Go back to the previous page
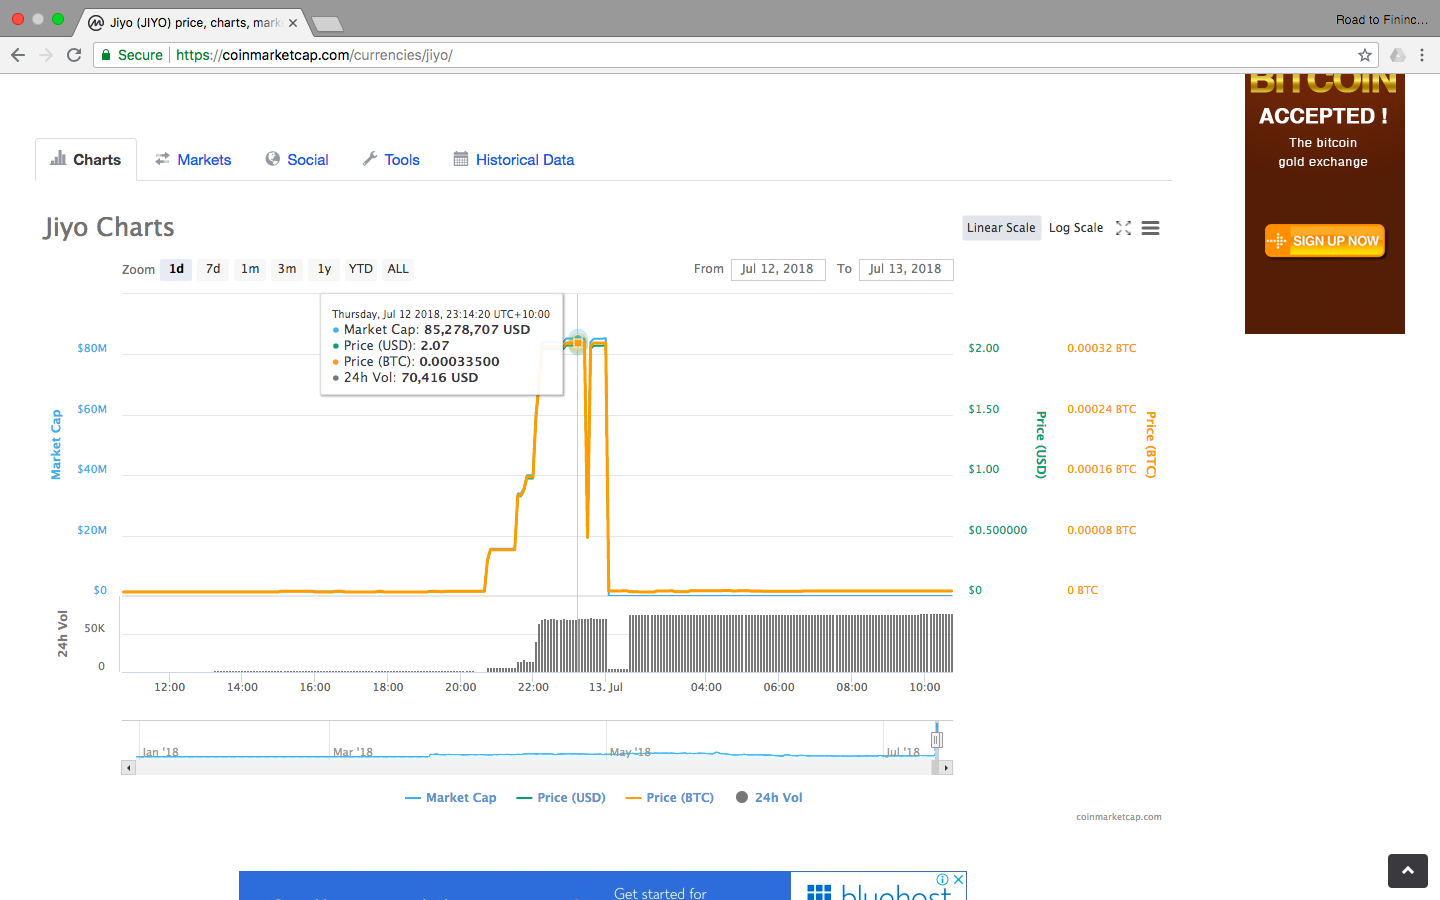This screenshot has width=1440, height=900. tap(18, 55)
